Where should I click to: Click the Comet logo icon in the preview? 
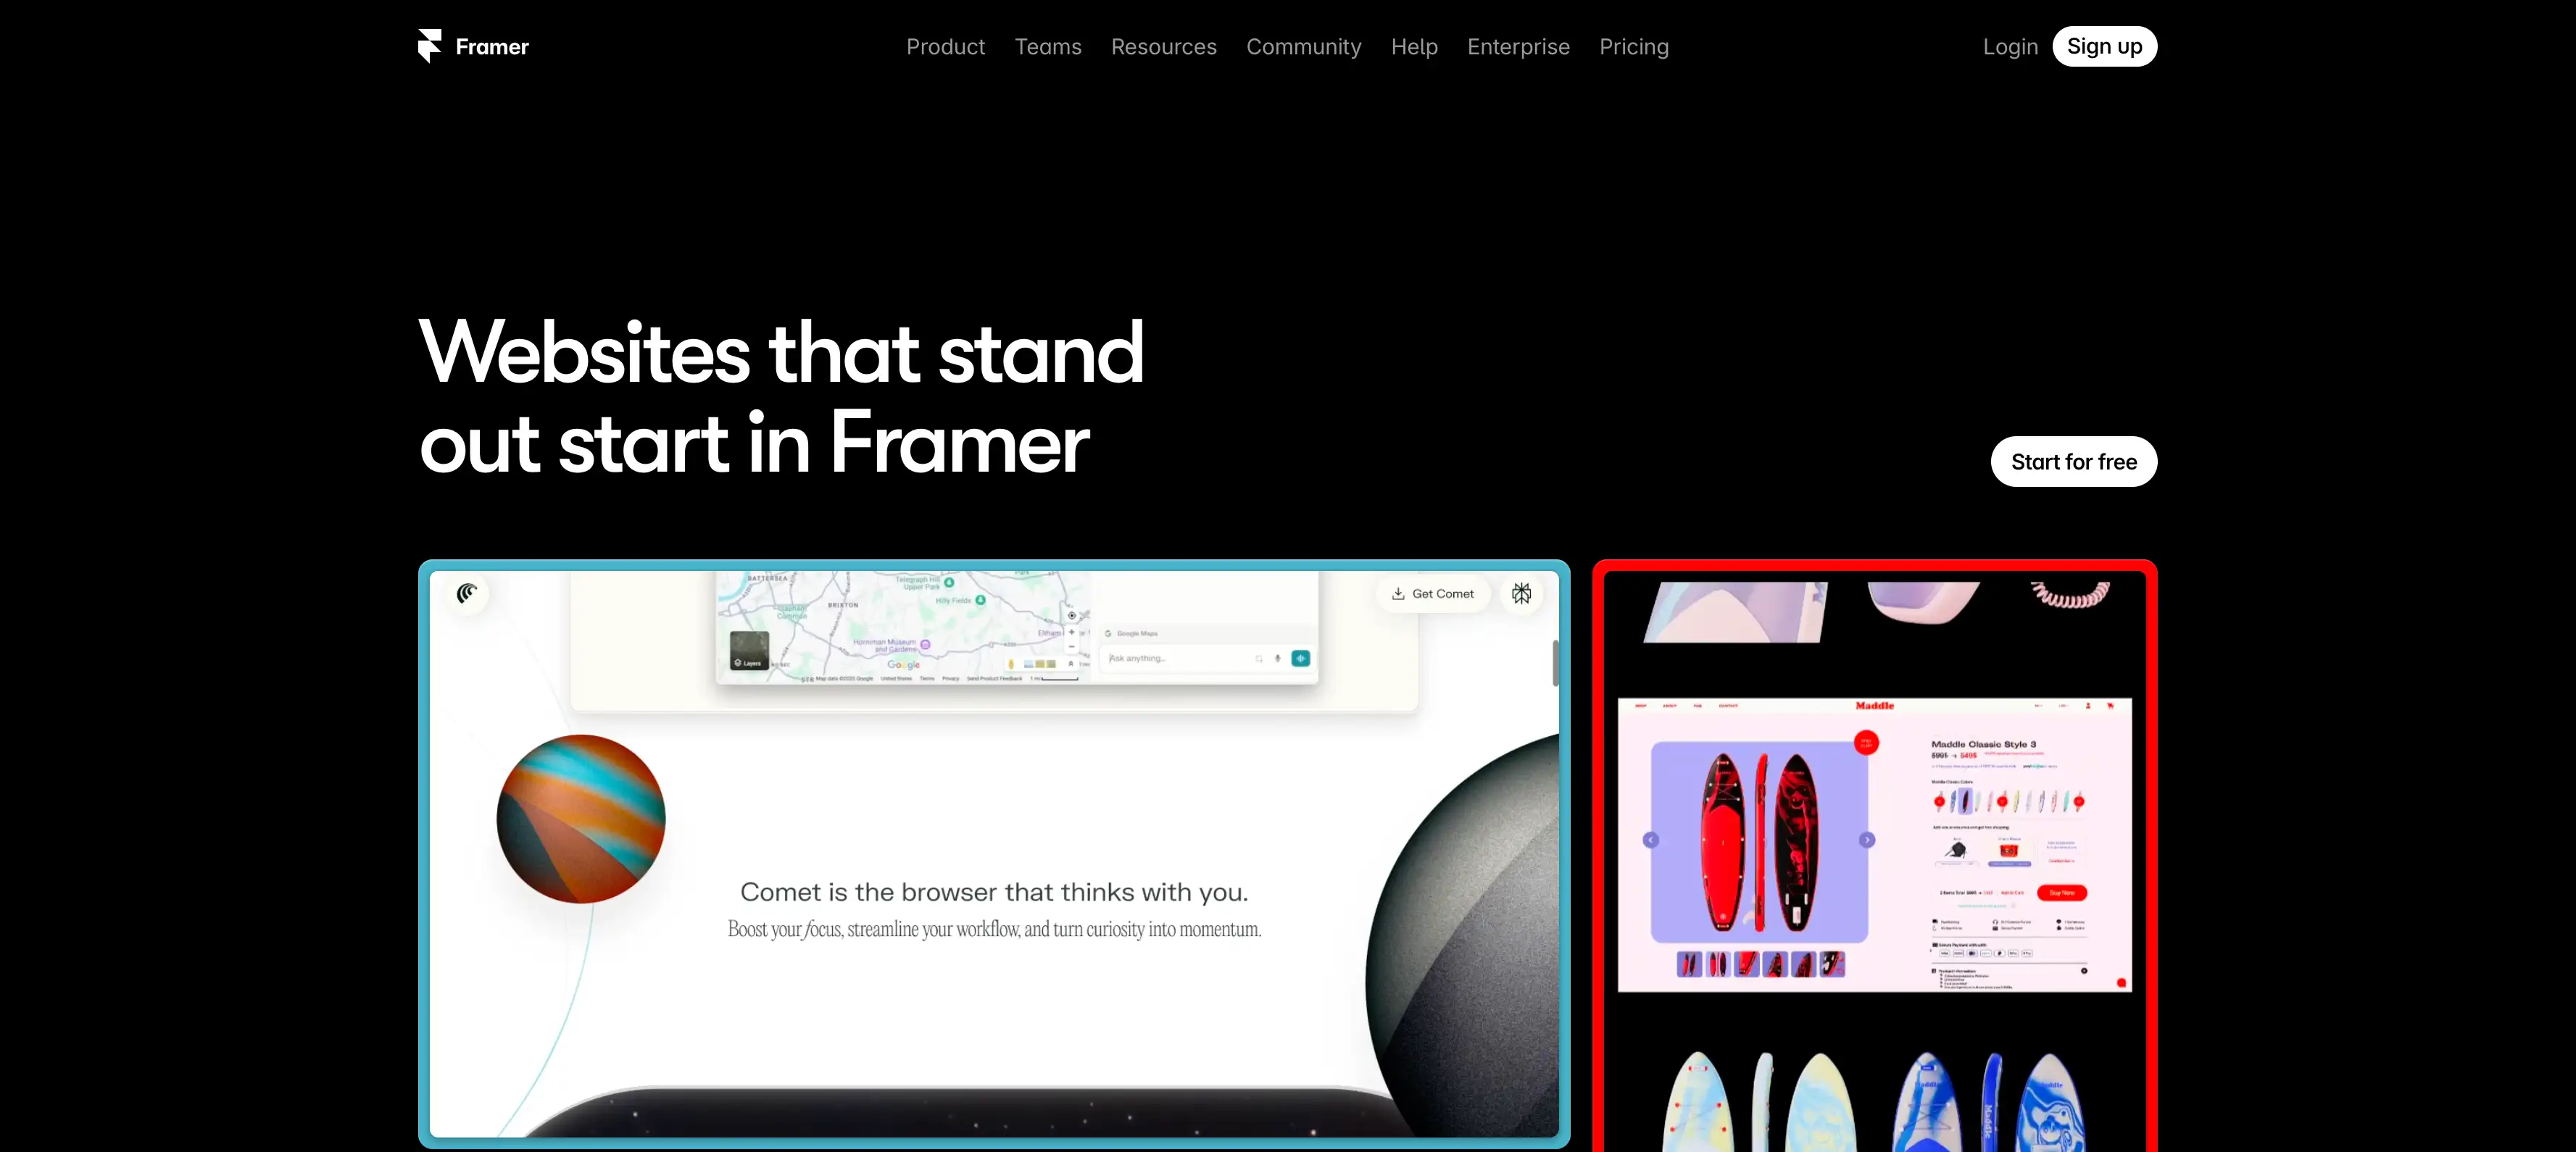pos(467,594)
